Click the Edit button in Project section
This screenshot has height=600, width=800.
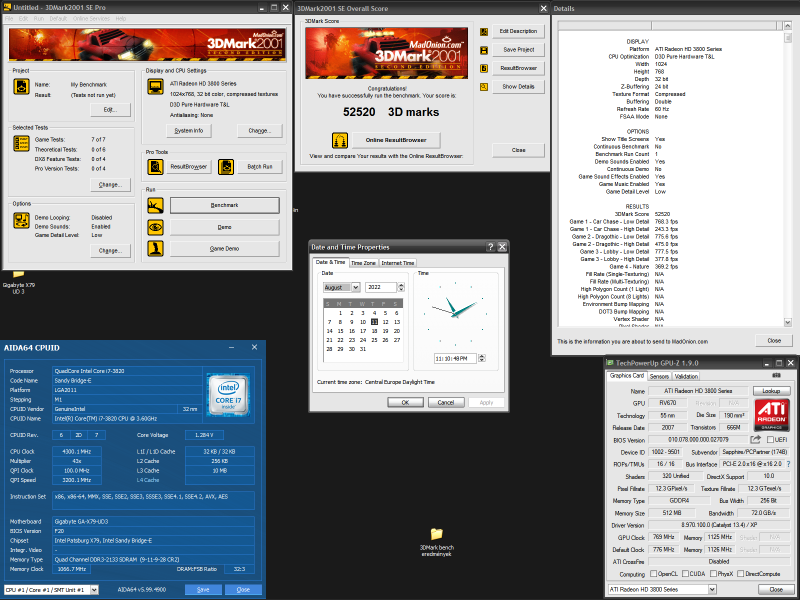[x=111, y=110]
